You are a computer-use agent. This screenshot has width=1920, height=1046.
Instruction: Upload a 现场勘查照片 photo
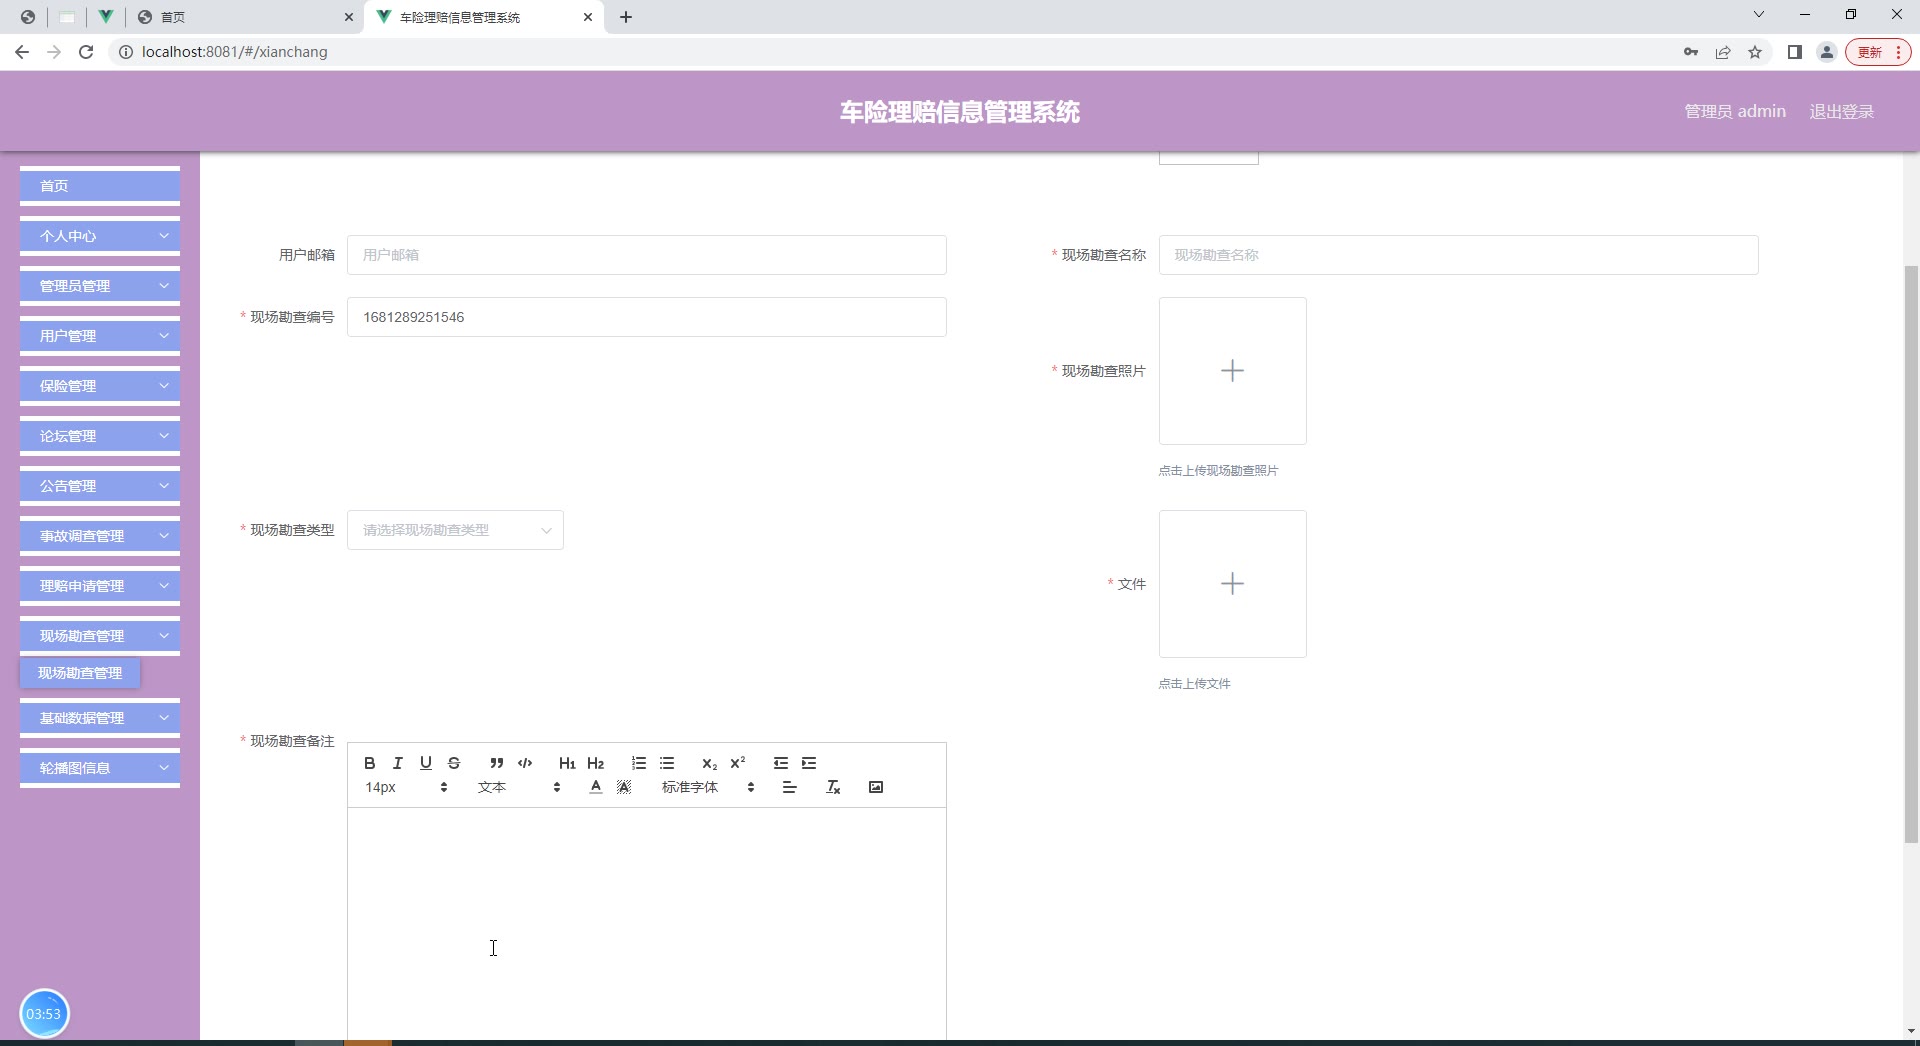point(1232,371)
